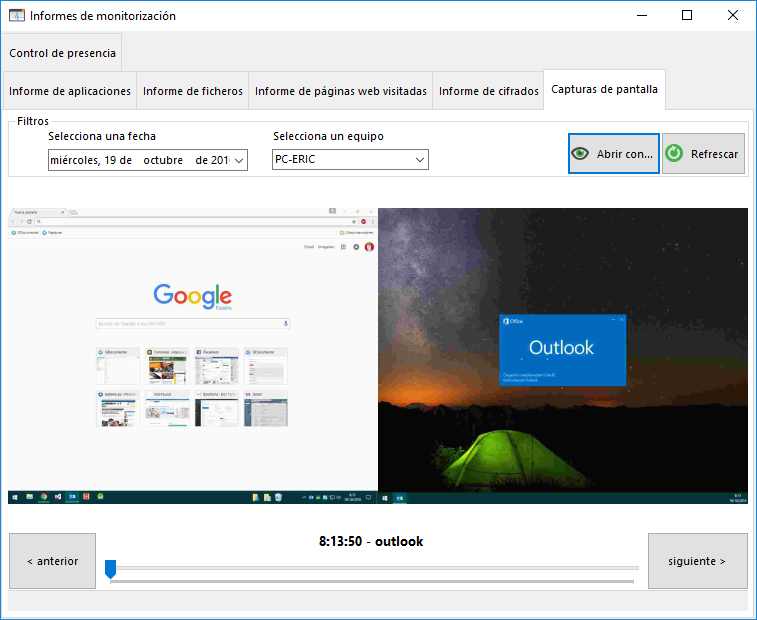Screen dimensions: 757x620
Task: Click the green refresh icon
Action: pyautogui.click(x=674, y=154)
